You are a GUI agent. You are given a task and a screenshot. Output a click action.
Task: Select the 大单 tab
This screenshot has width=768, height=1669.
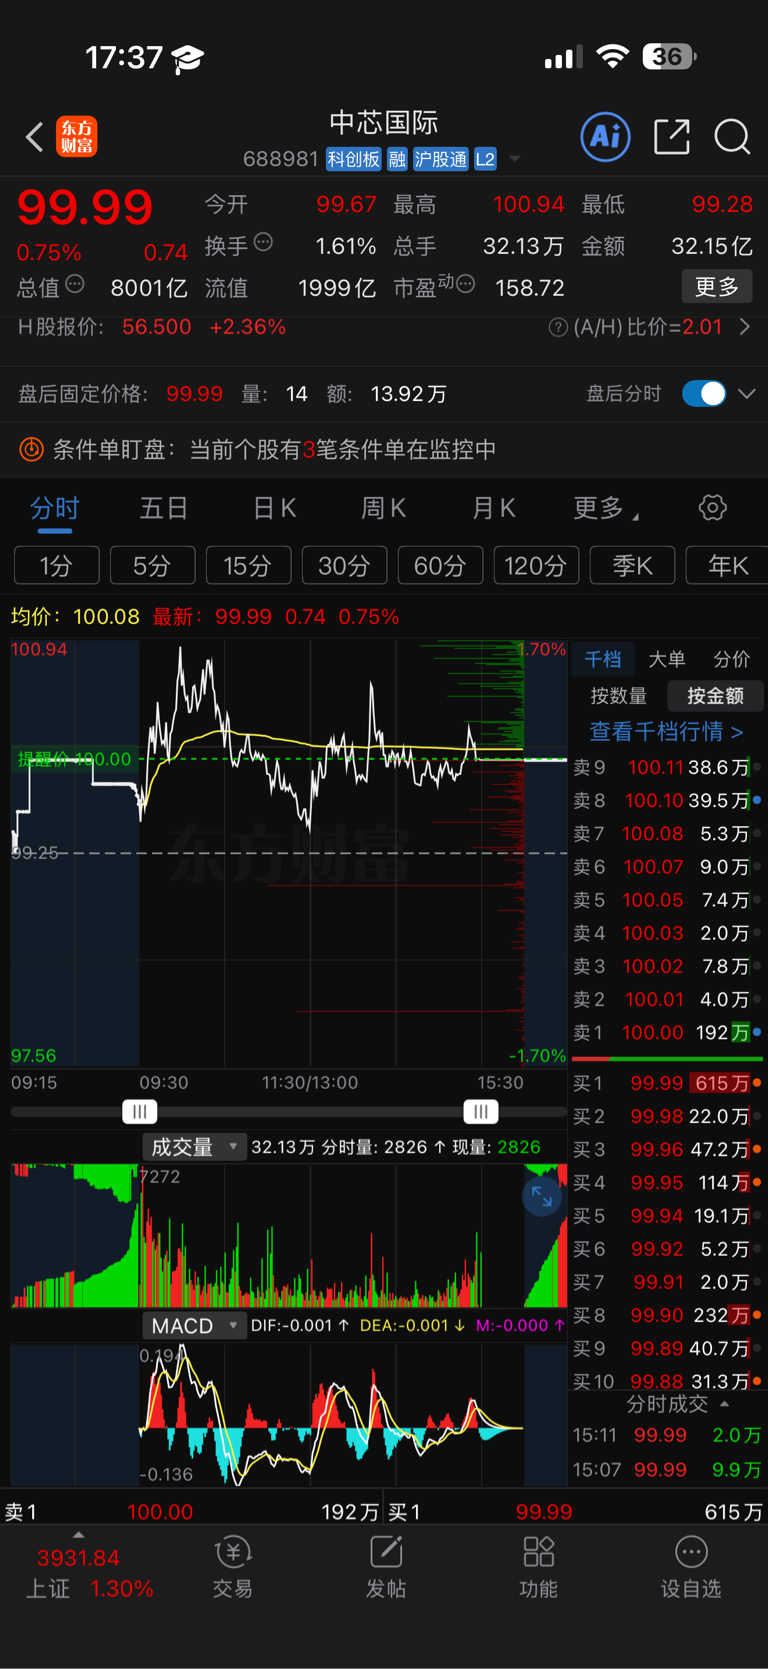coord(667,659)
